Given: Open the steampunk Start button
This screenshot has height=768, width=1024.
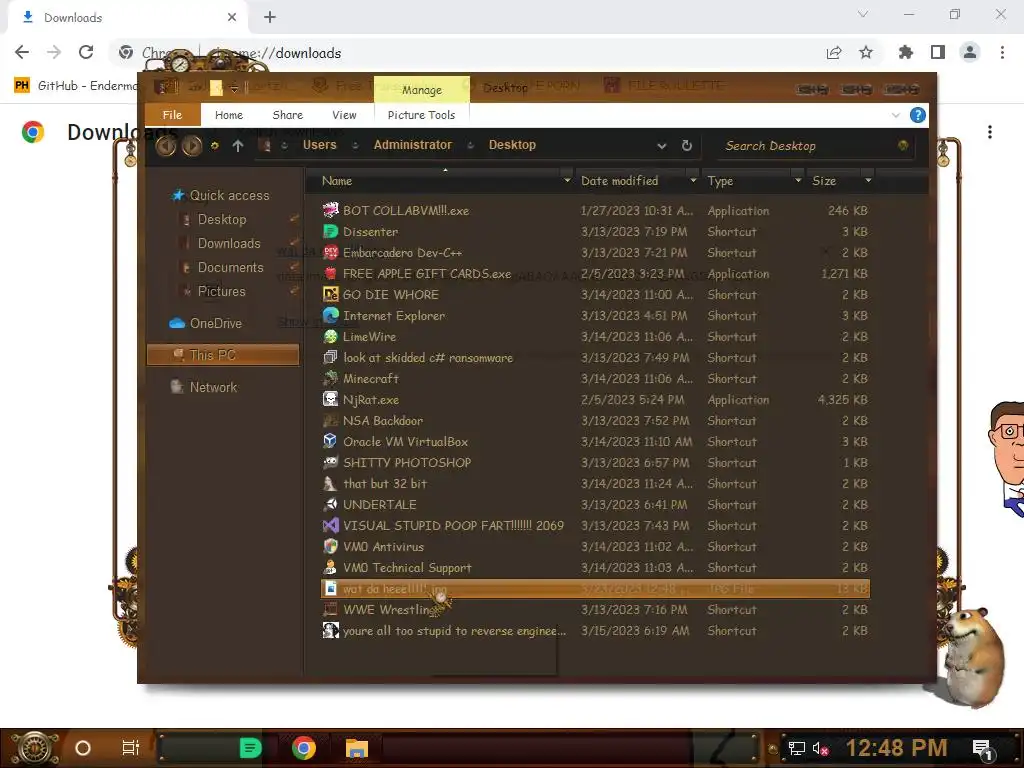Looking at the screenshot, I should click(x=35, y=748).
